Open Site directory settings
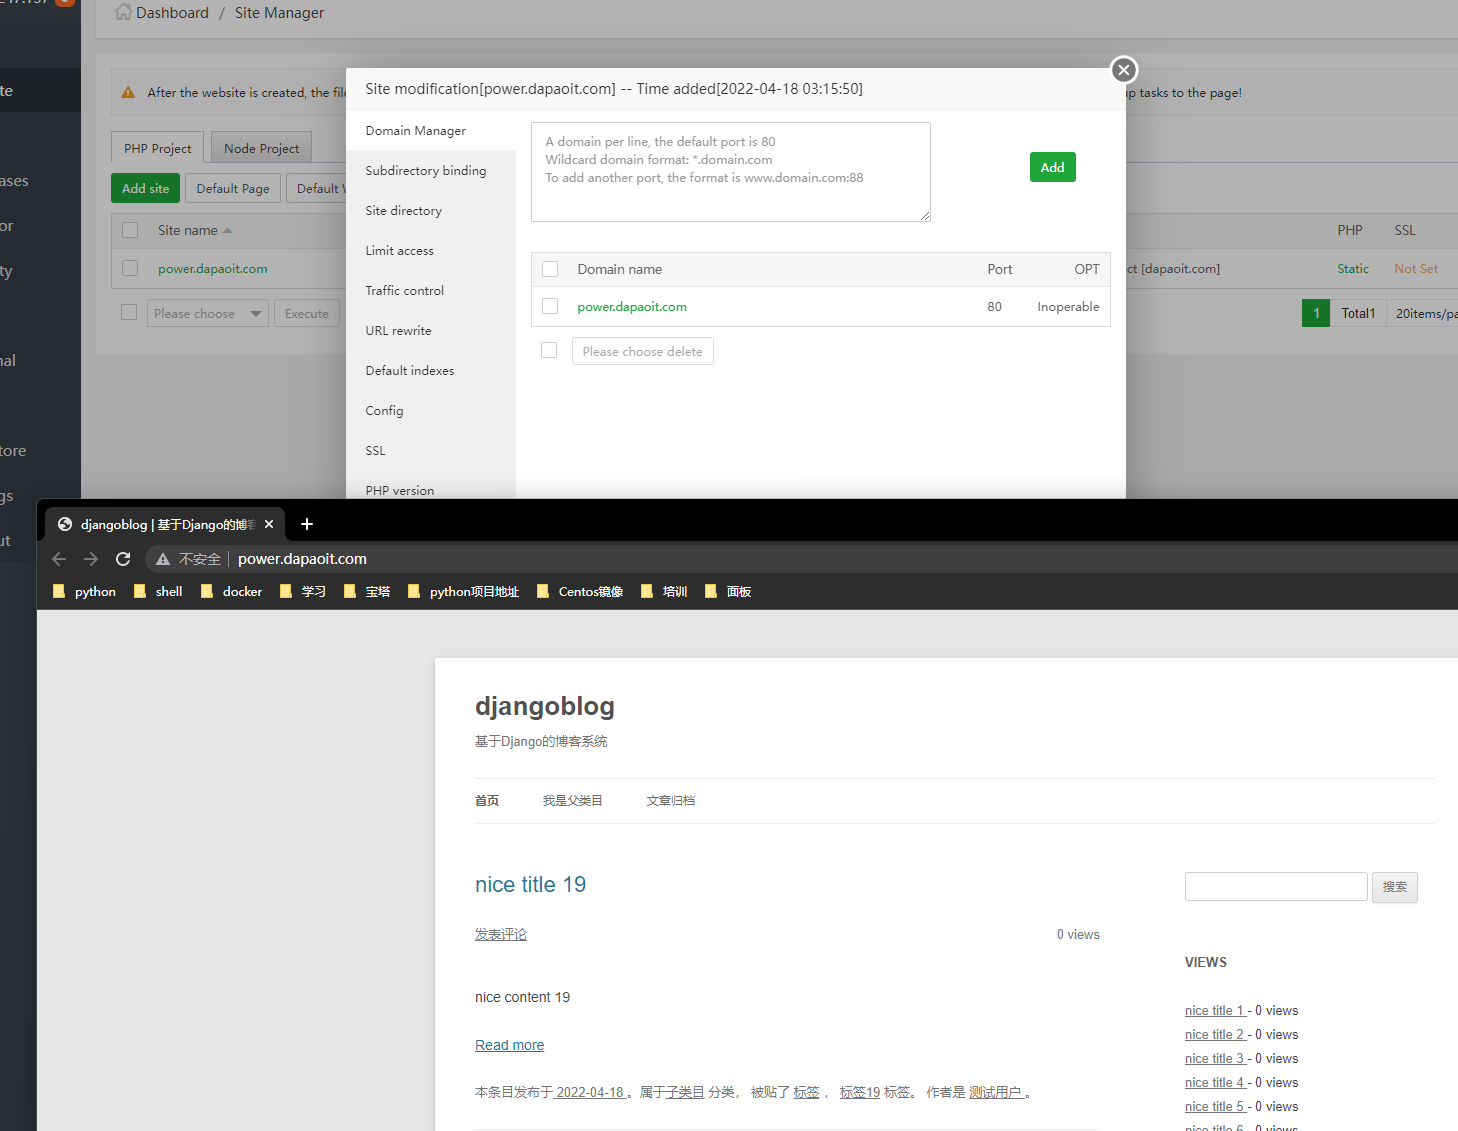Image resolution: width=1458 pixels, height=1131 pixels. (x=431, y=211)
